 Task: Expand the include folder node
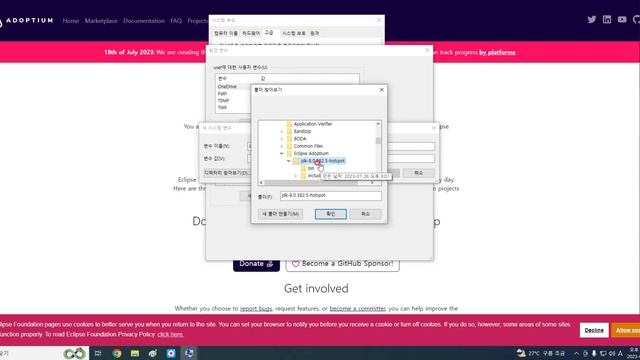pos(296,176)
